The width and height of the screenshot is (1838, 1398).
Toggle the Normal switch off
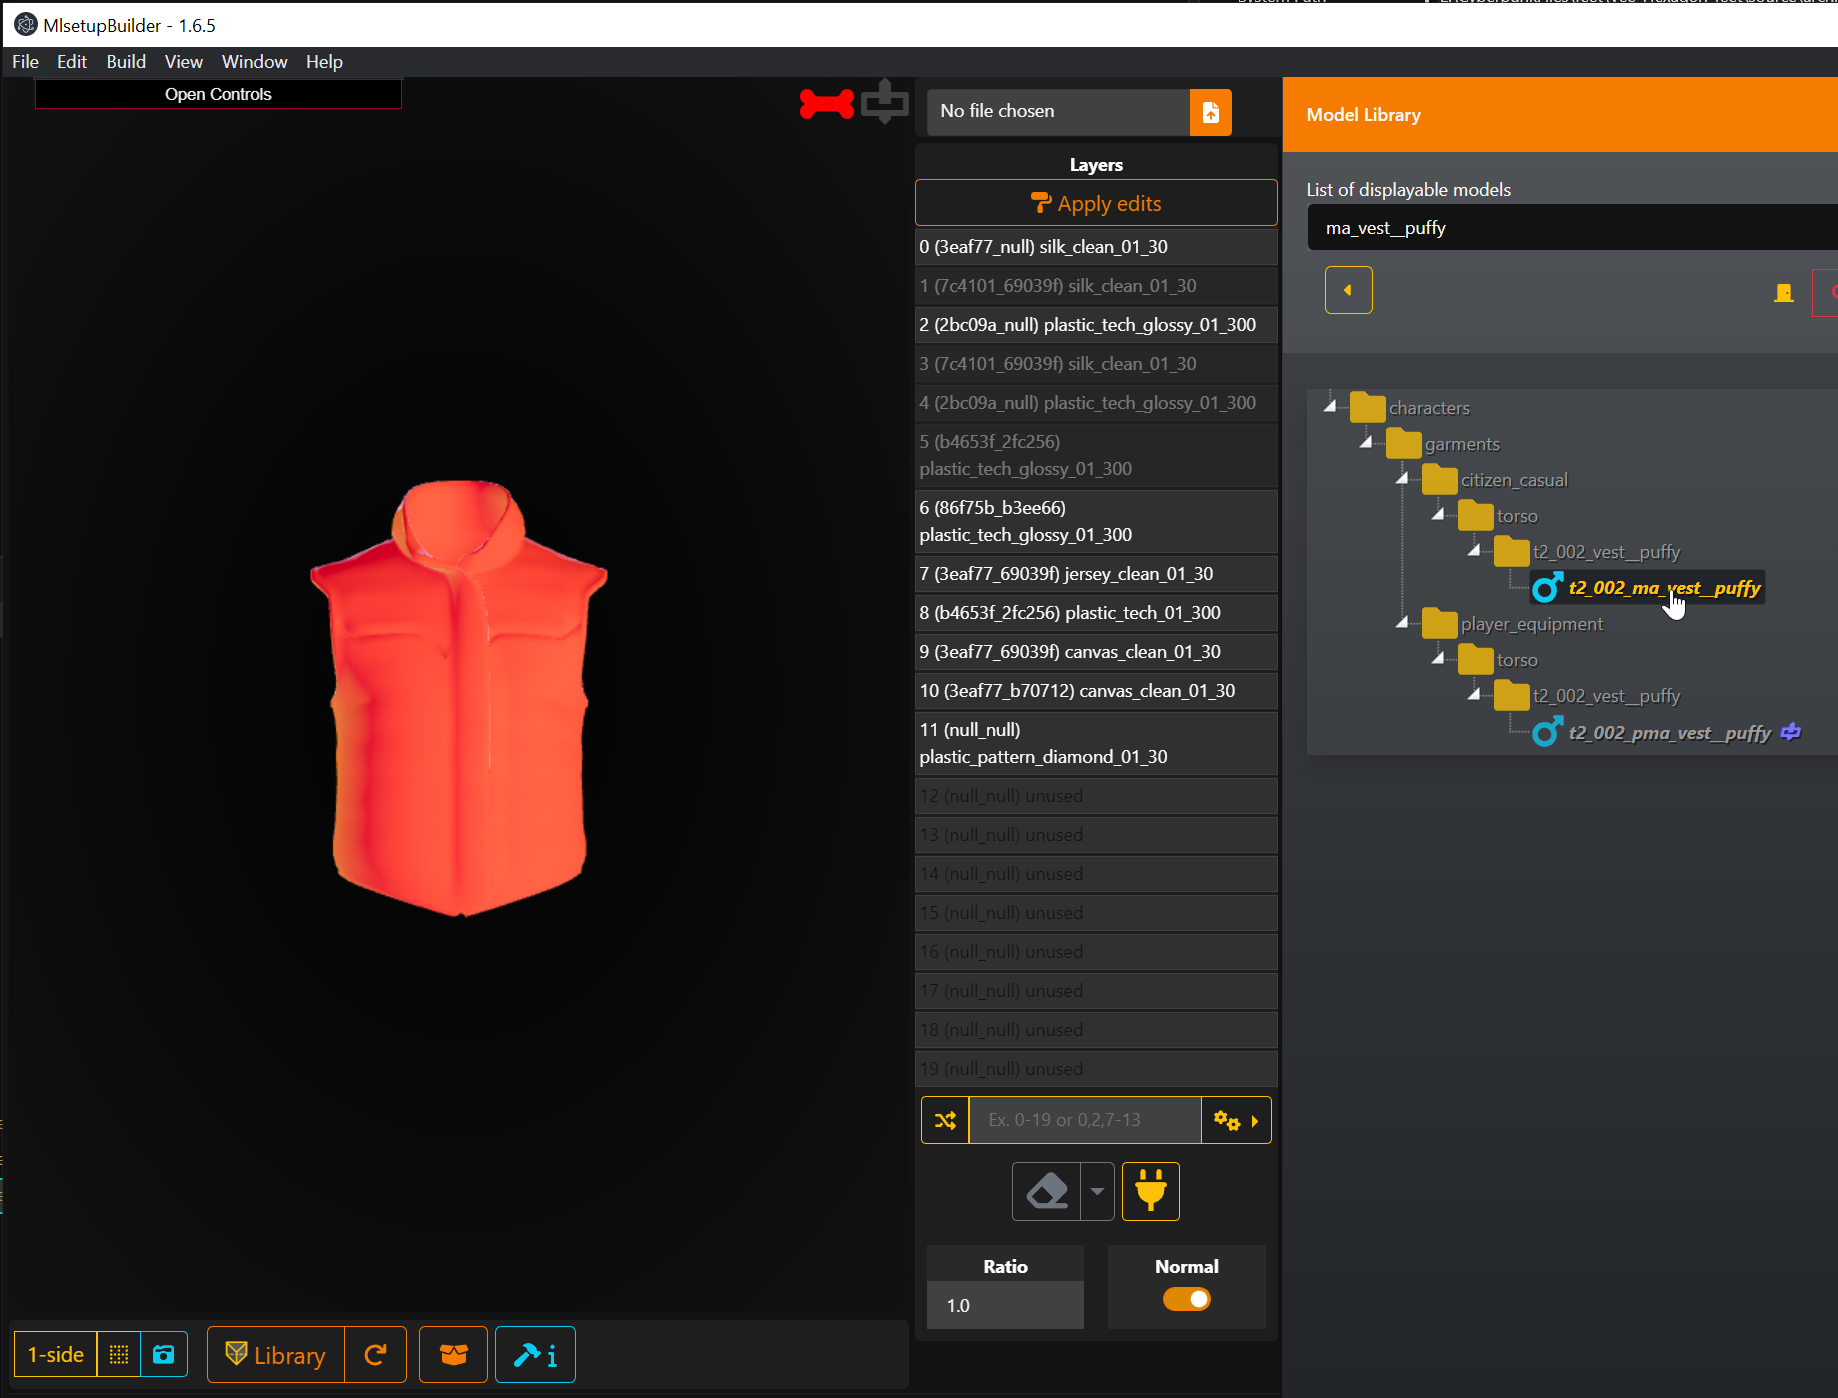pyautogui.click(x=1186, y=1299)
